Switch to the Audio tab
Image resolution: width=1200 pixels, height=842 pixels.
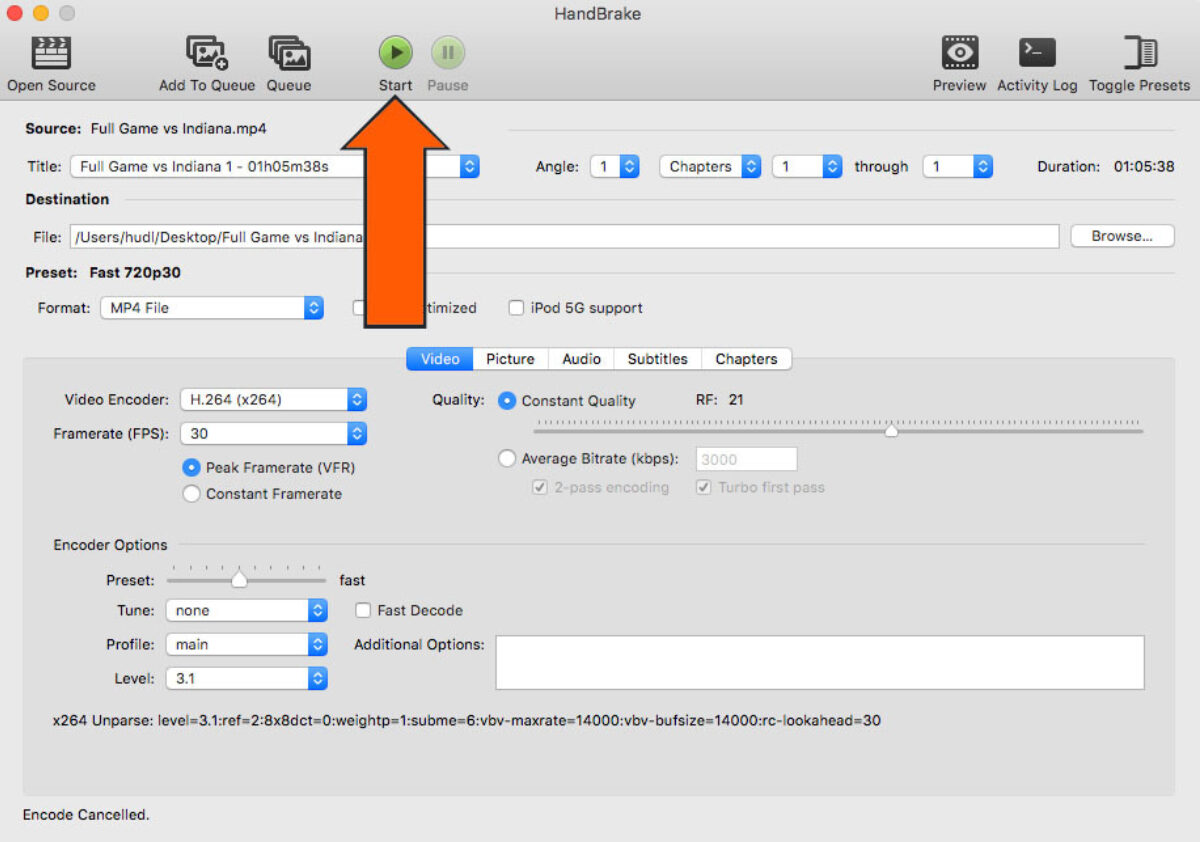(x=581, y=359)
